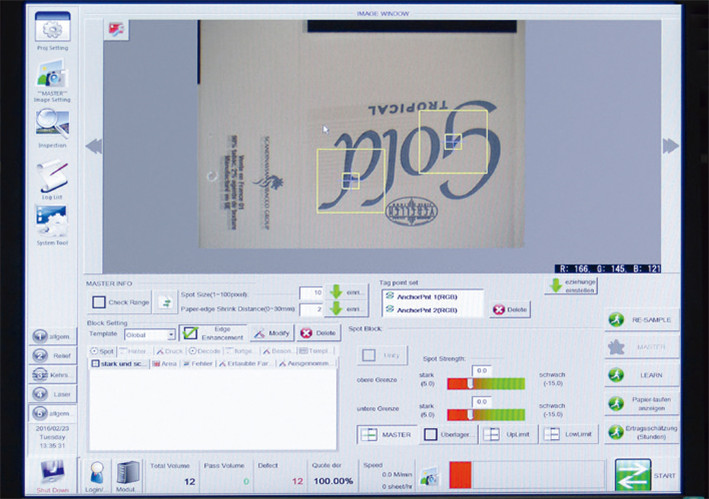Screen dimensions: 709x499
Task: Toggle the Überlager view button
Action: pyautogui.click(x=448, y=434)
